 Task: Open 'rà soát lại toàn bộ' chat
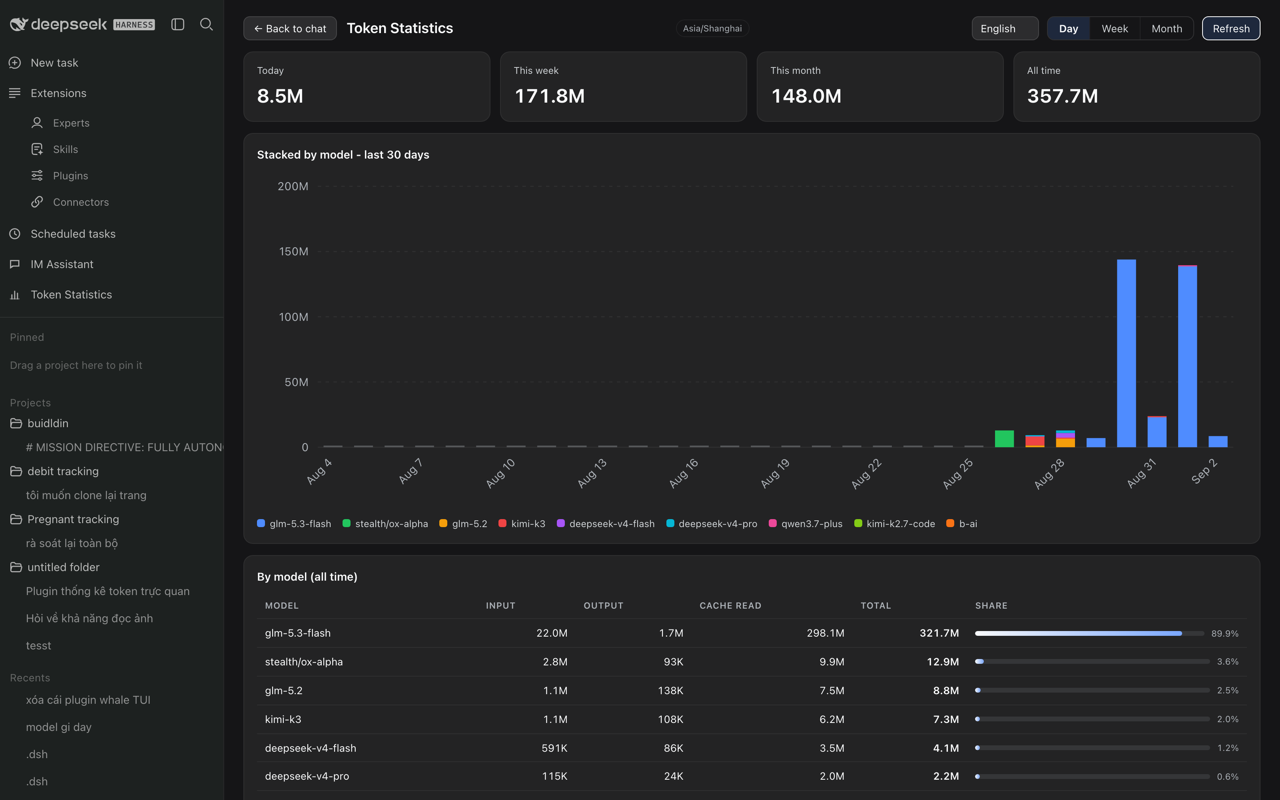[x=72, y=543]
